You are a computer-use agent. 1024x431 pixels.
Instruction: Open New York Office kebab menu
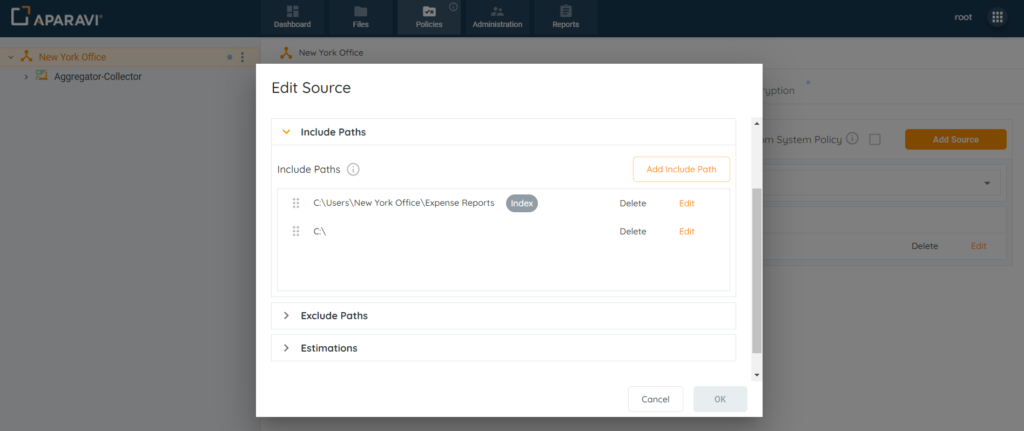242,57
